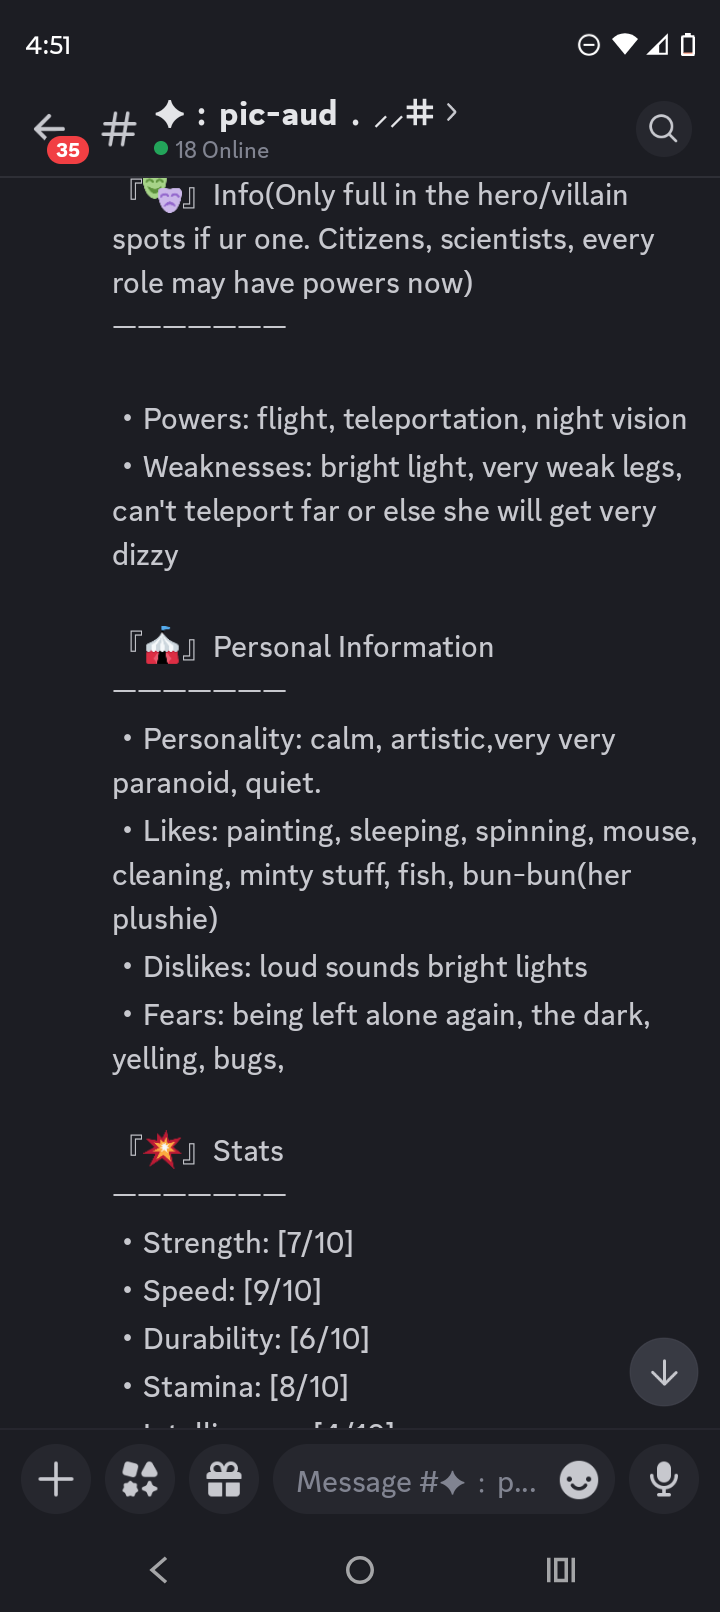This screenshot has width=720, height=1612.
Task: Open the apps launcher icon
Action: 140,1479
